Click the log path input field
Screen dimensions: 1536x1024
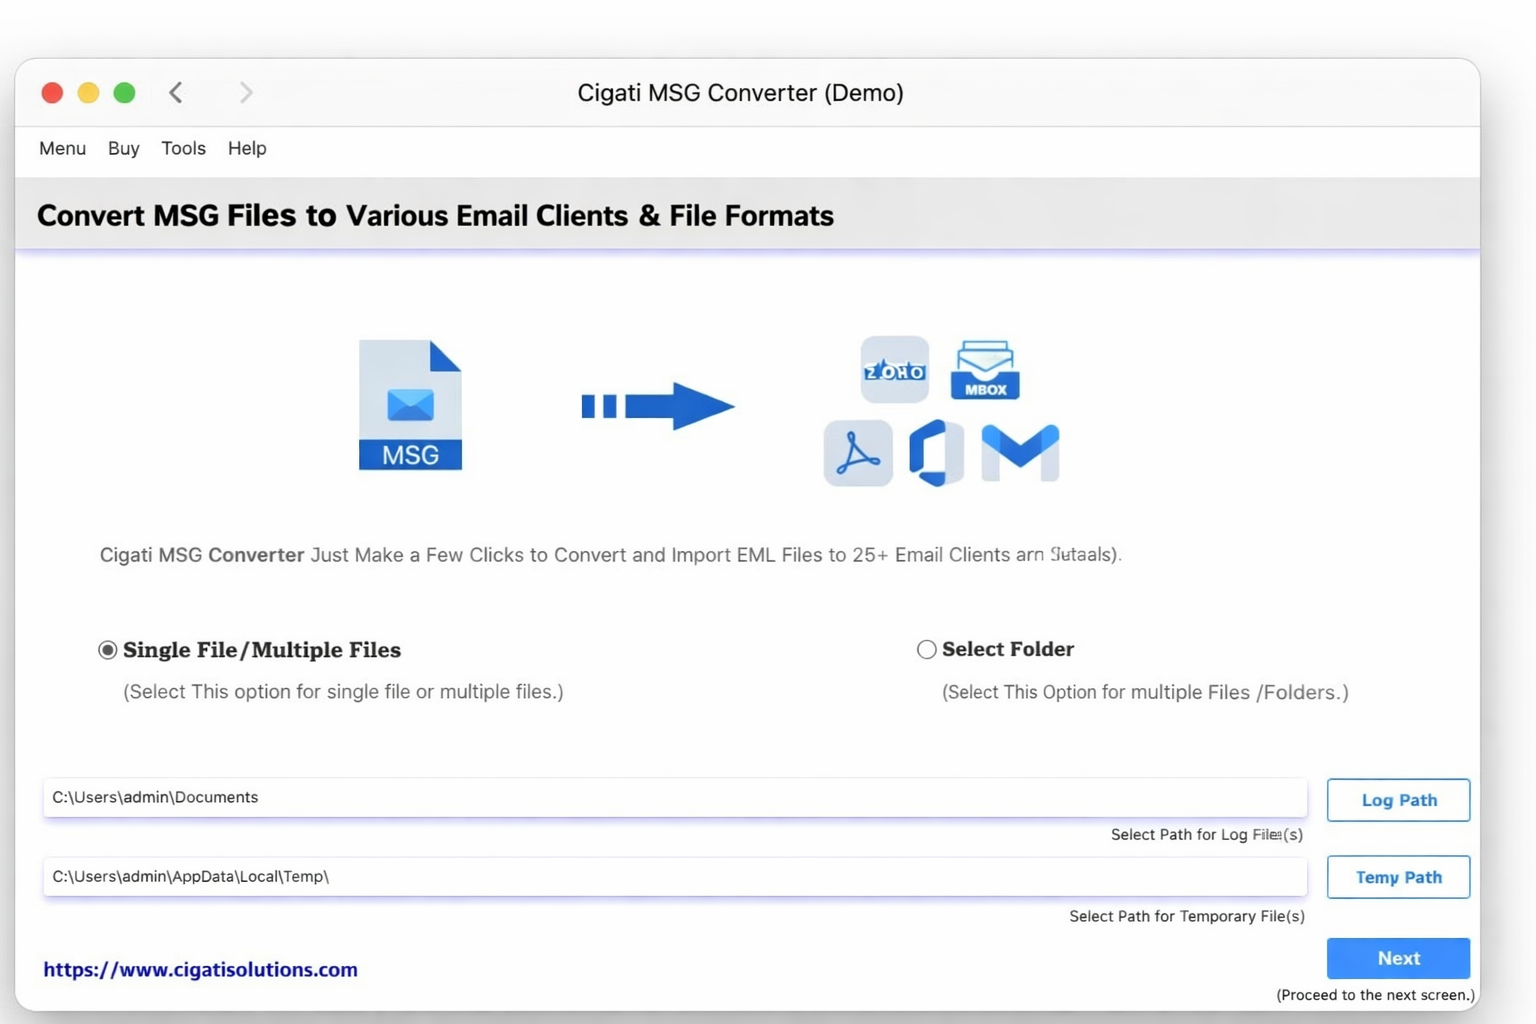(675, 797)
